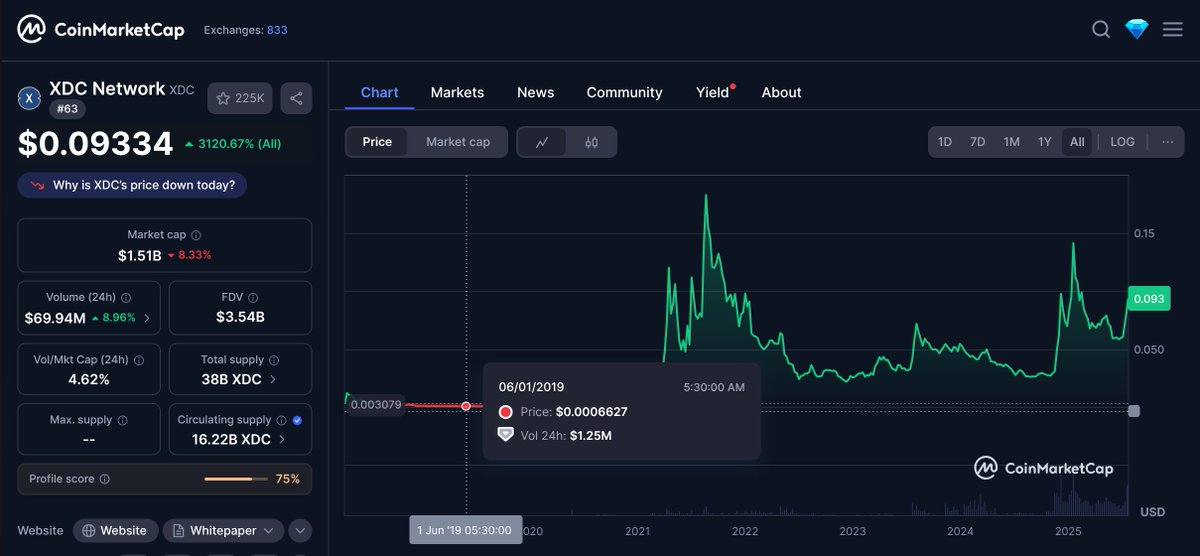
Task: Click the gray handle on the price axis
Action: (1134, 411)
